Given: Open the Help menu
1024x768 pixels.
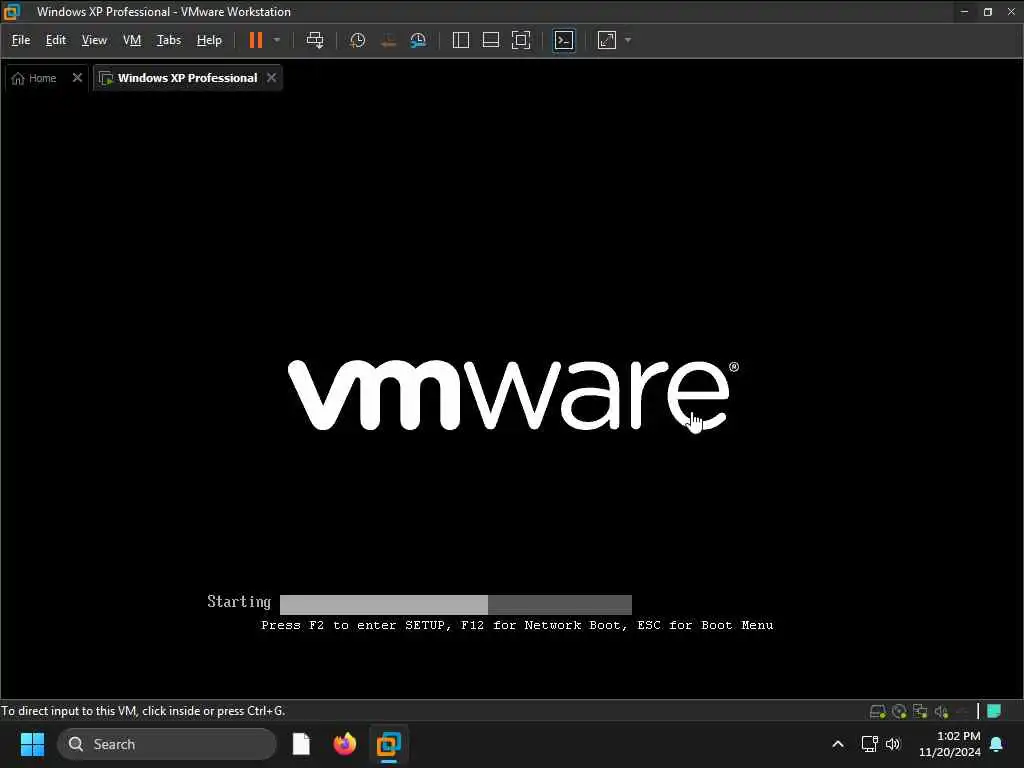Looking at the screenshot, I should click(x=209, y=40).
